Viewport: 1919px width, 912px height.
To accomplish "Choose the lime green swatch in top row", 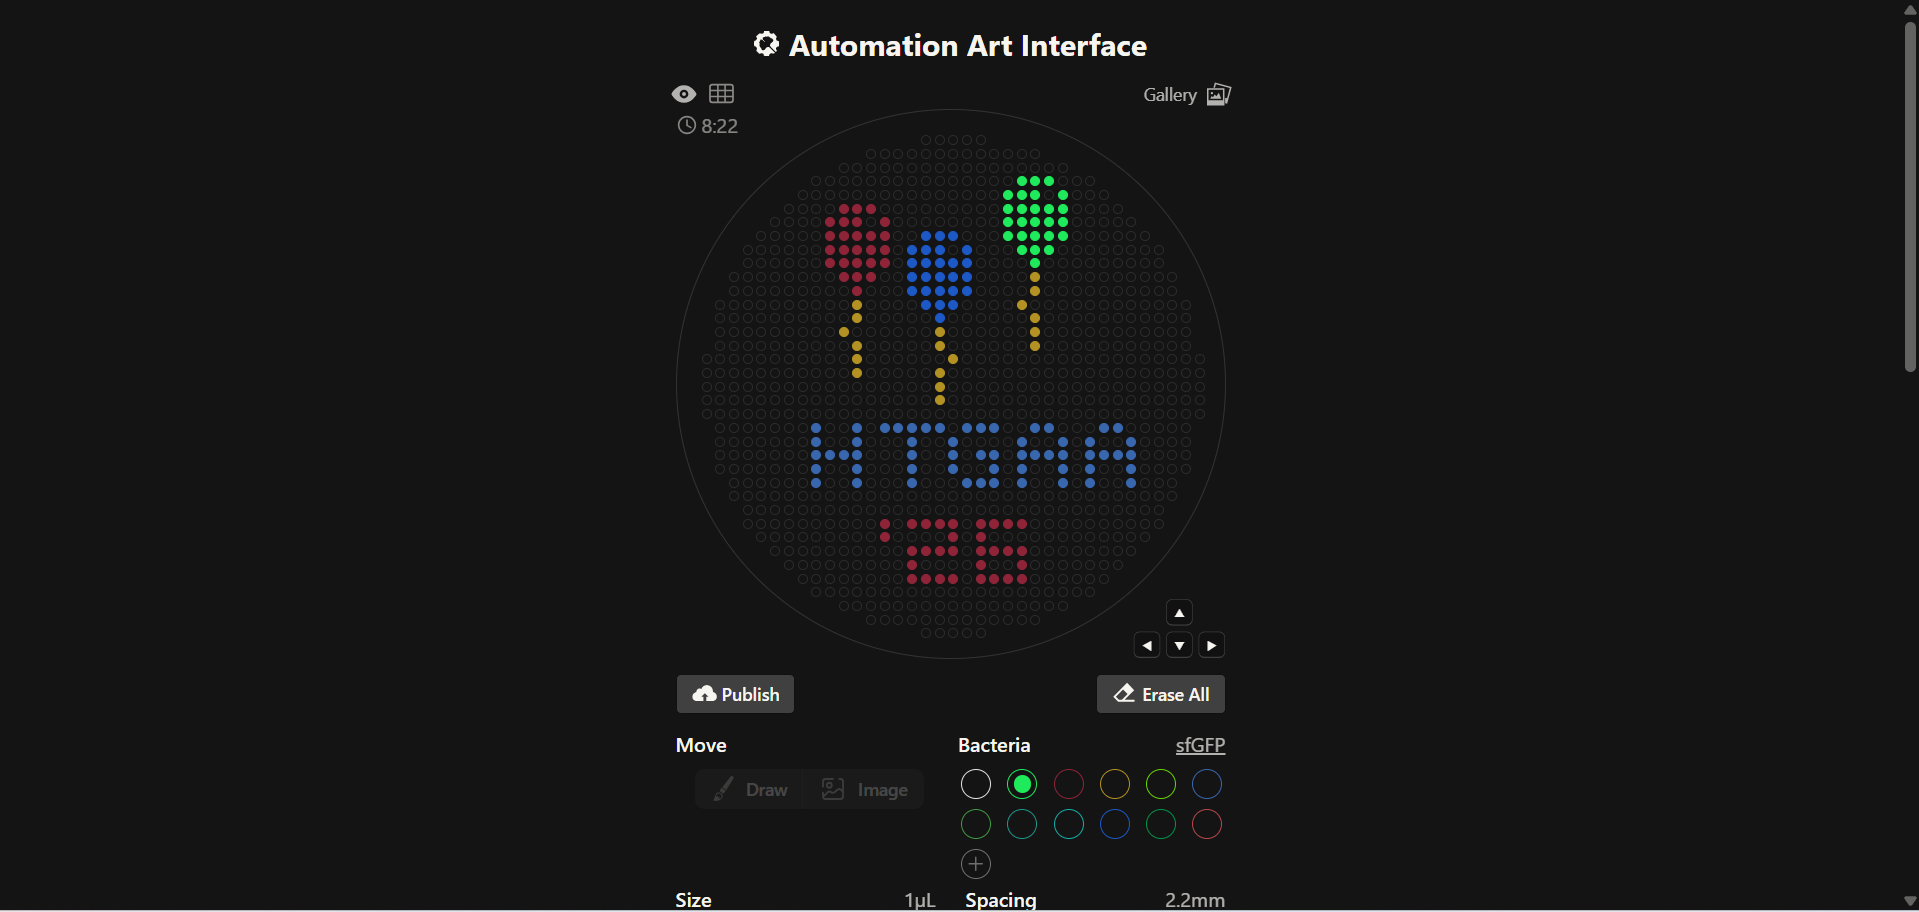I will point(1161,785).
